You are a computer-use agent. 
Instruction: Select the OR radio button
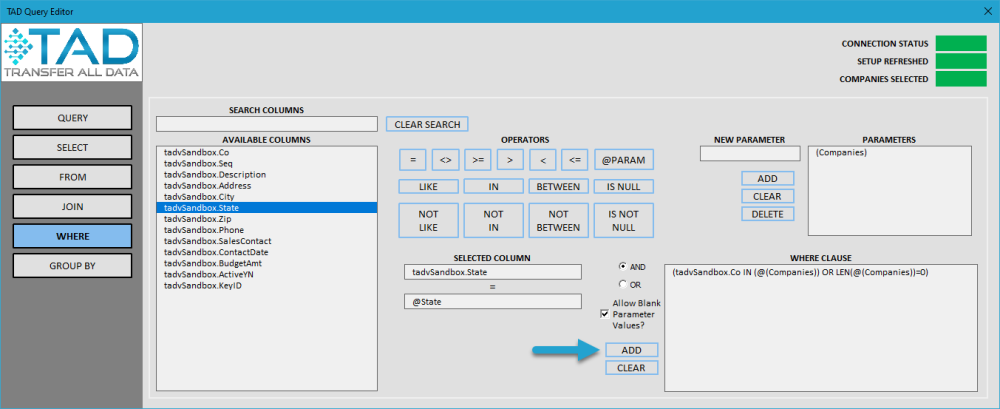[622, 284]
